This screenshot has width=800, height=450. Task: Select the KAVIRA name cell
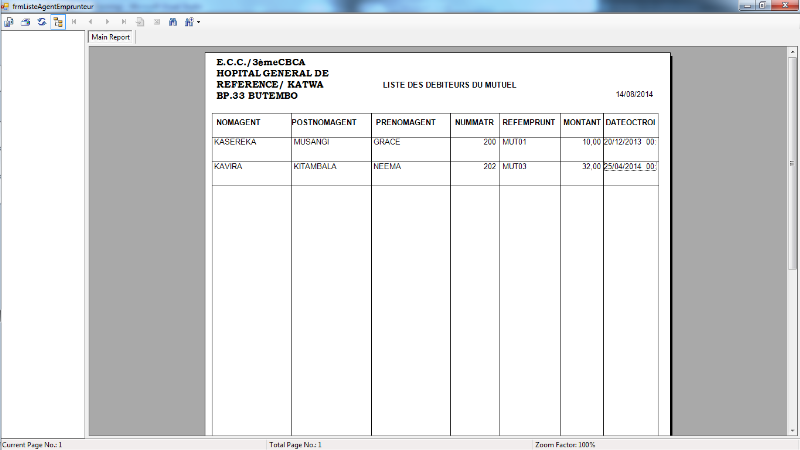pyautogui.click(x=228, y=166)
